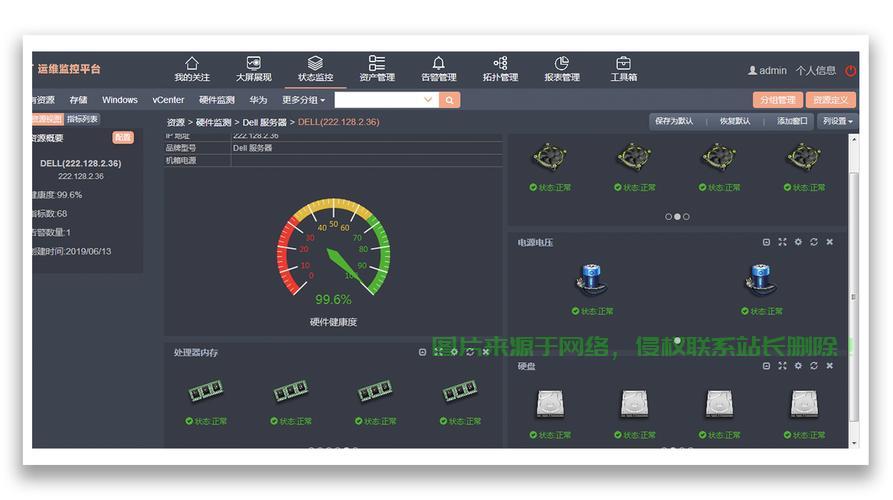This screenshot has height=500, width=893.
Task: Switch to vCenter group tab
Action: coord(168,100)
